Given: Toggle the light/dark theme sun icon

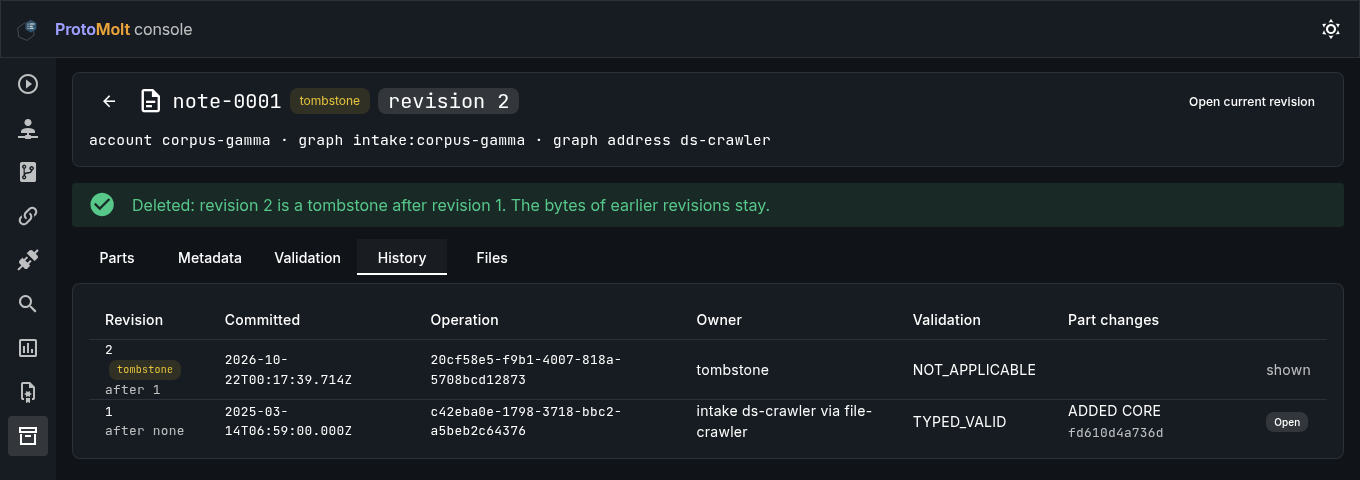Looking at the screenshot, I should [1331, 29].
